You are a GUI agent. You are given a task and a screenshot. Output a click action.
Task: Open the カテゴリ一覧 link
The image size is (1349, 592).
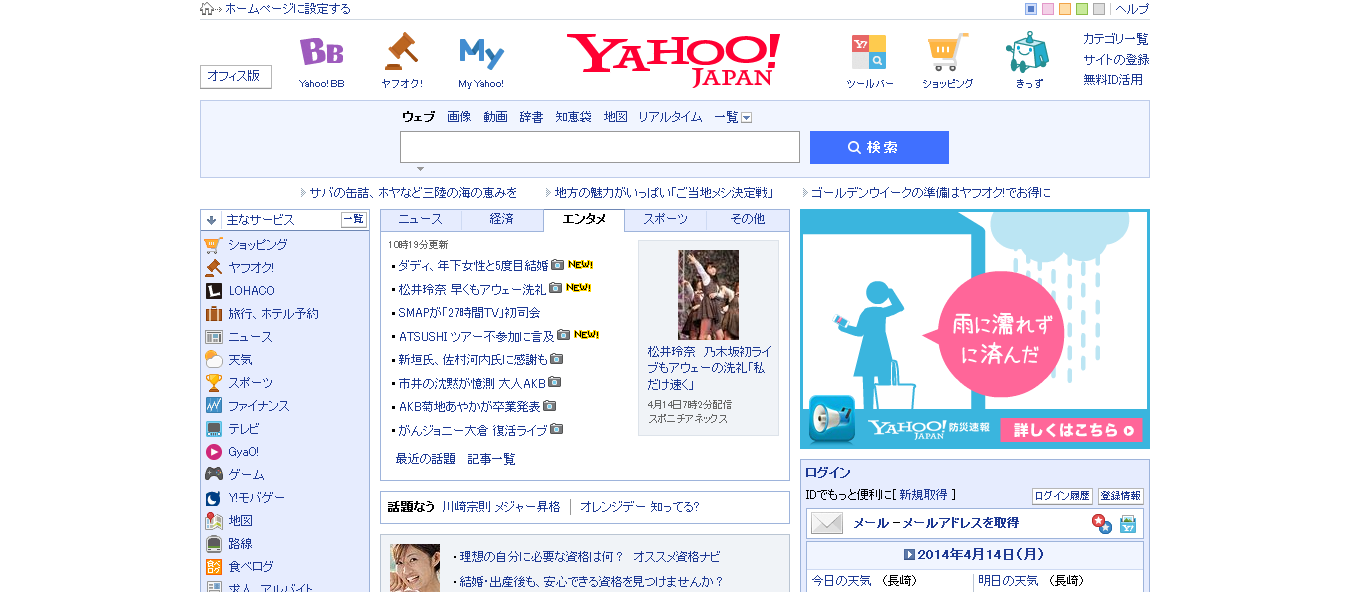[1116, 39]
